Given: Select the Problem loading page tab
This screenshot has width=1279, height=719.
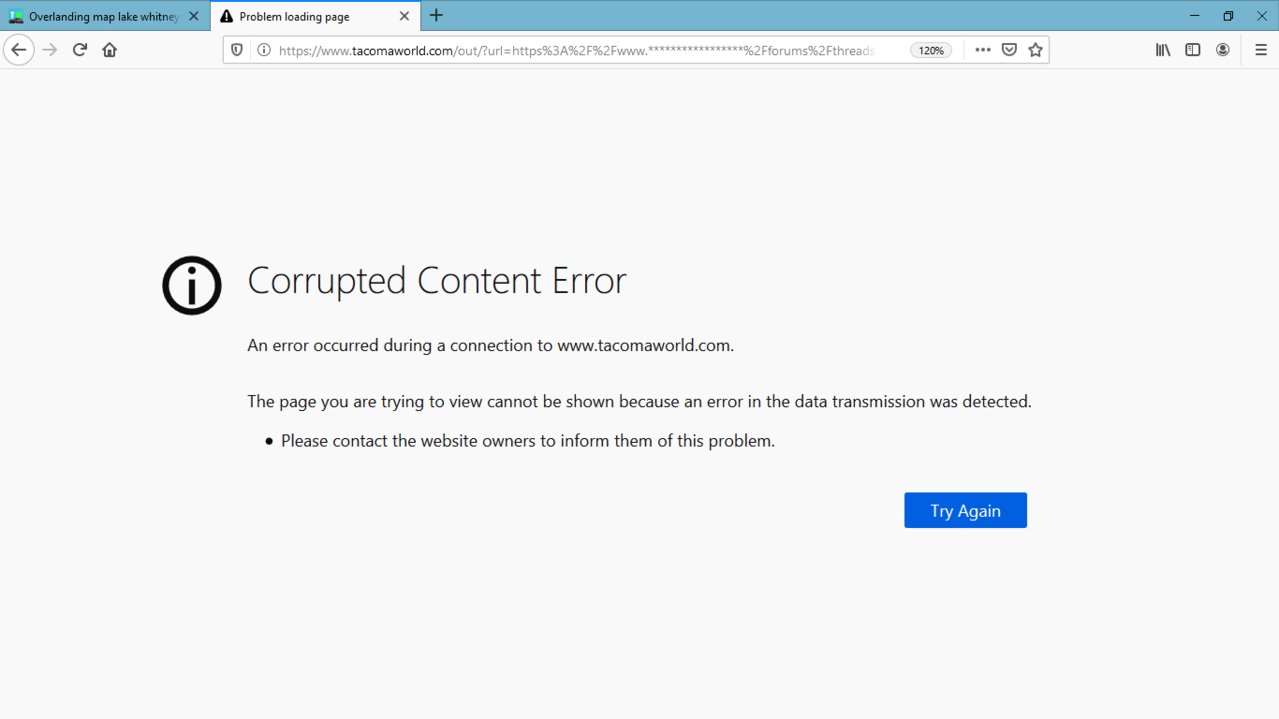Looking at the screenshot, I should tap(314, 17).
